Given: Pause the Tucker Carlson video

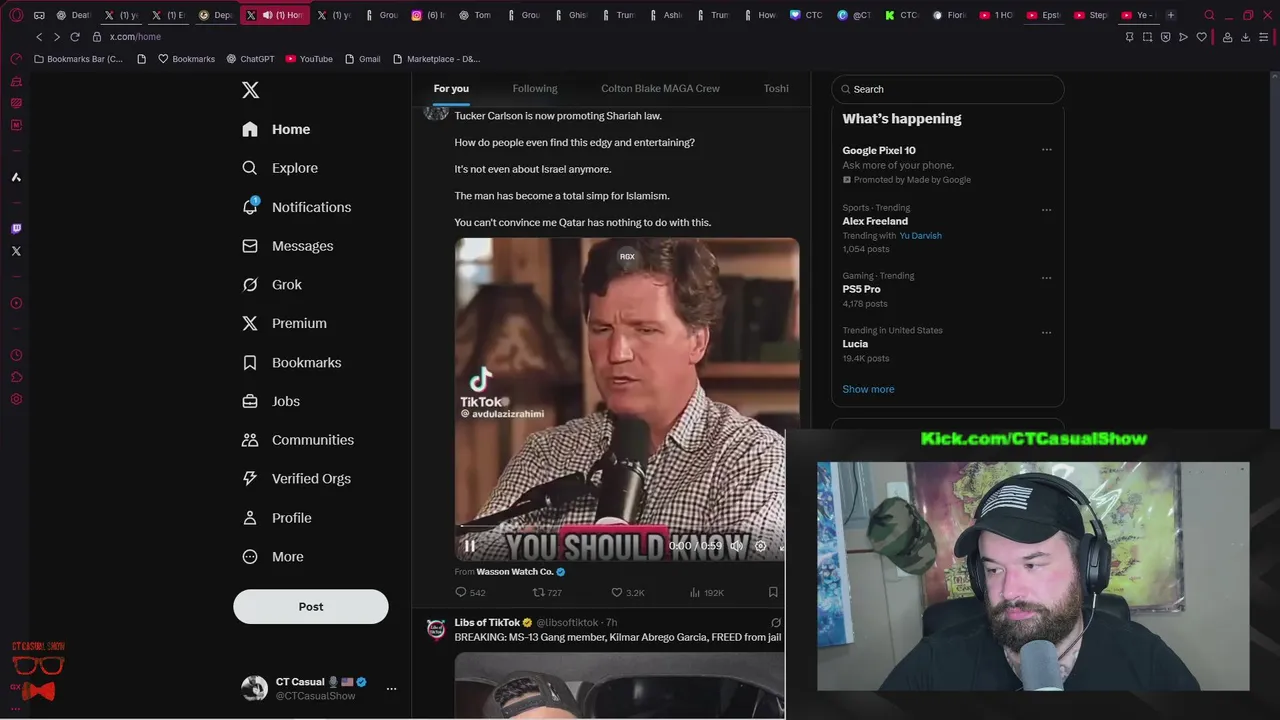Looking at the screenshot, I should tap(469, 546).
